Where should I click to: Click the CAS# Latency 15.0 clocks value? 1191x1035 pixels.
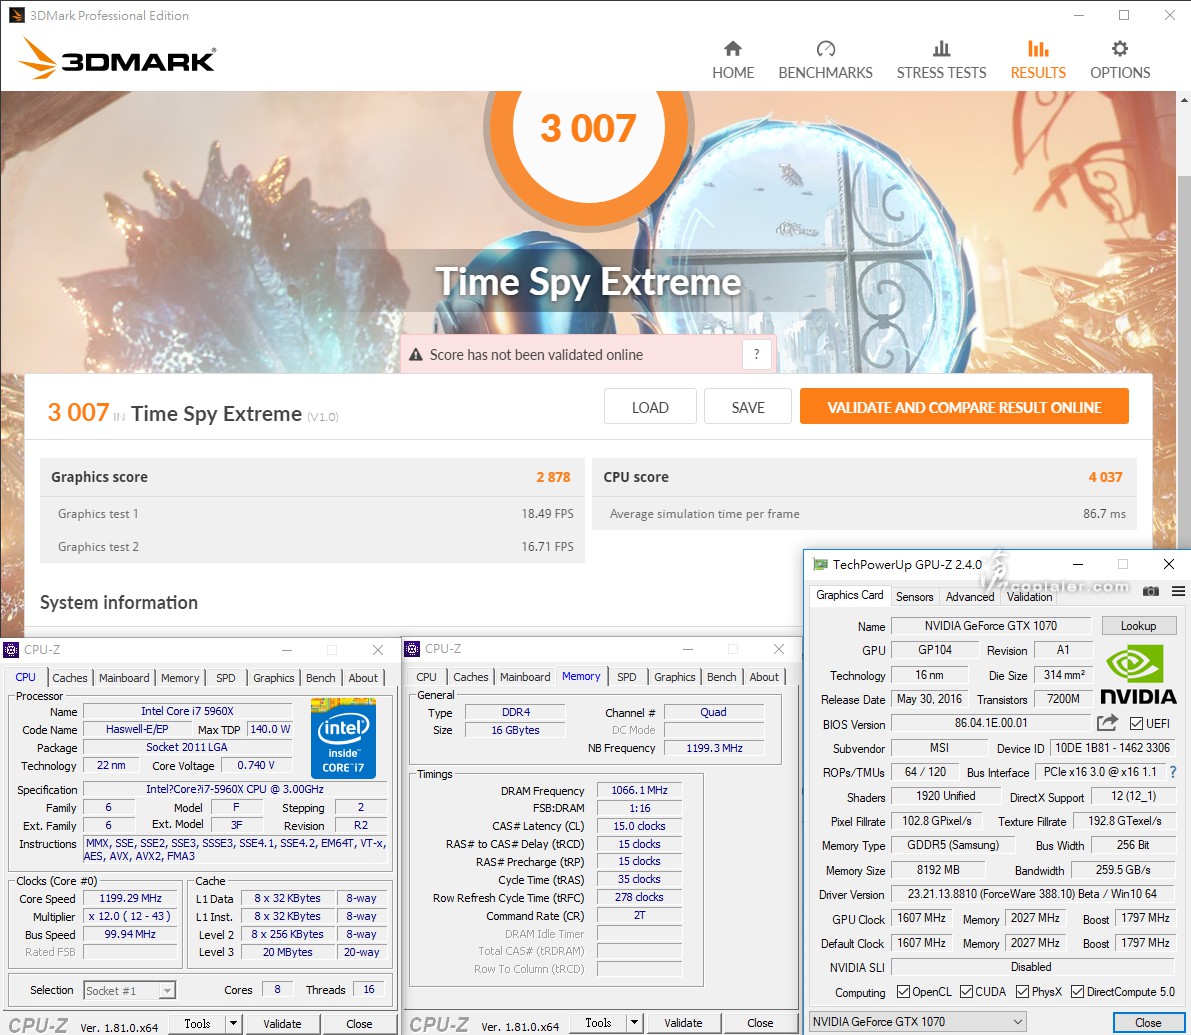click(x=640, y=825)
